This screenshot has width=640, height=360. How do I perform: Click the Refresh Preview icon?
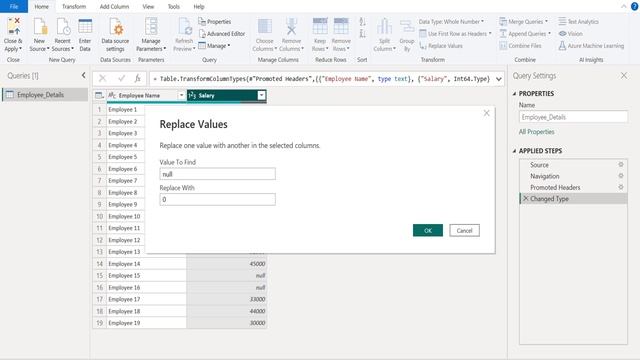point(184,27)
